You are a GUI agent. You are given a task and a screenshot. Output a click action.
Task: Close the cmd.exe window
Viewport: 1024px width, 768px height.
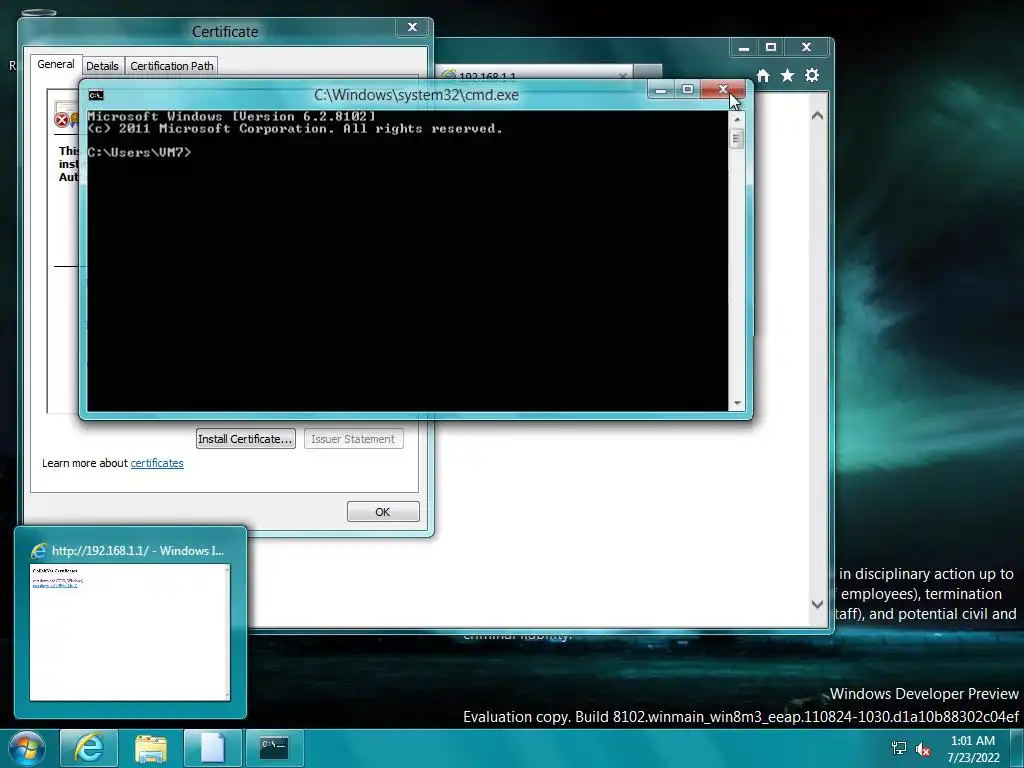click(722, 89)
